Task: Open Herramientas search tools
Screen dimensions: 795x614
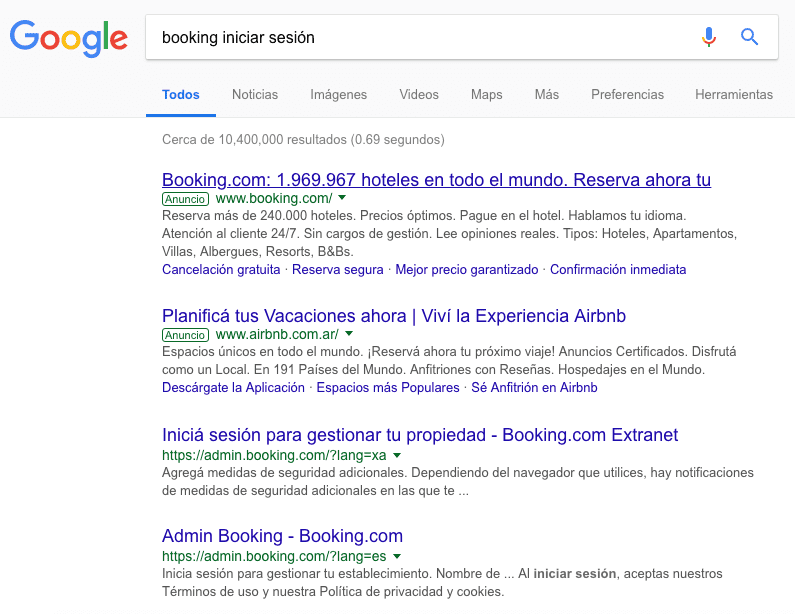Action: coord(734,94)
